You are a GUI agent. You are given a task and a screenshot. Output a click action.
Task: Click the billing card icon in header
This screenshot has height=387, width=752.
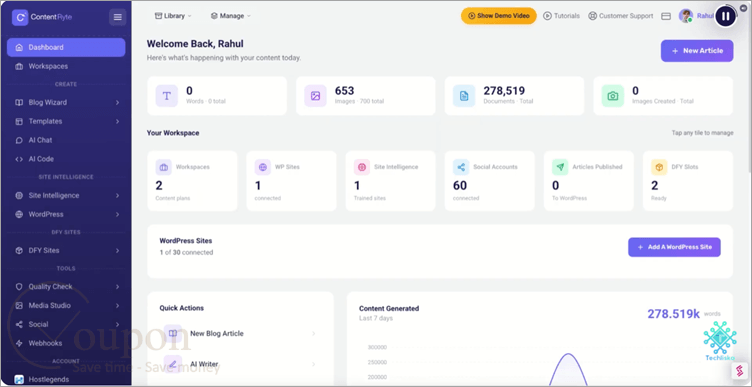pos(666,16)
